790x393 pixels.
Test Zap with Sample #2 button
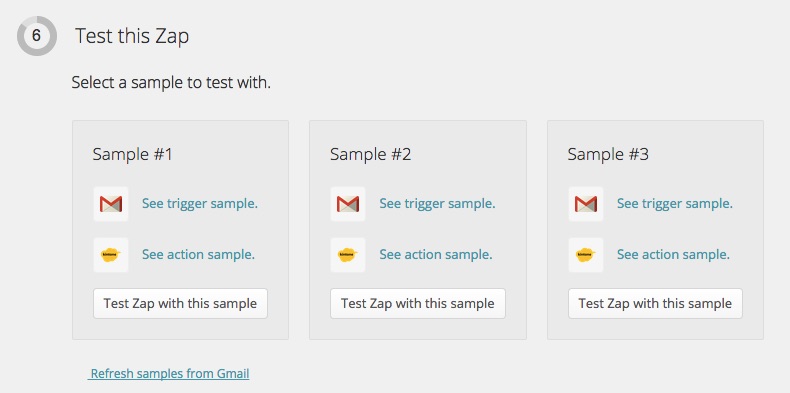click(x=418, y=303)
